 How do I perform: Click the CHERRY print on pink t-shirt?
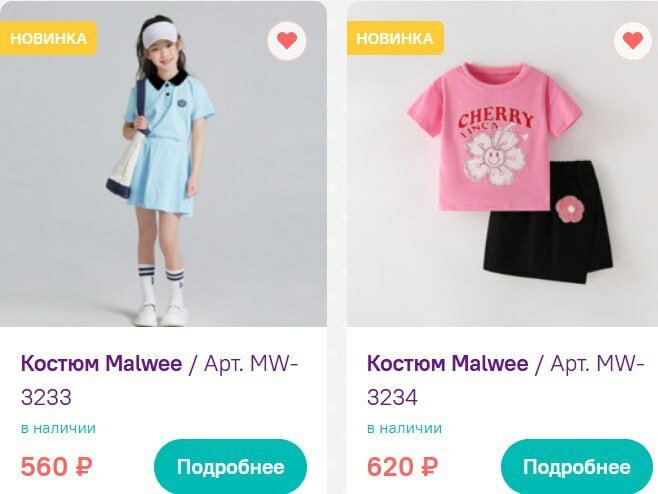tap(496, 120)
